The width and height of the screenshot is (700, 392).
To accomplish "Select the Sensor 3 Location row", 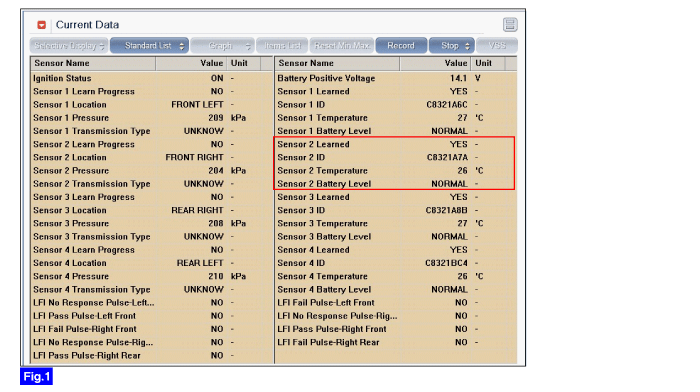I will [x=152, y=210].
